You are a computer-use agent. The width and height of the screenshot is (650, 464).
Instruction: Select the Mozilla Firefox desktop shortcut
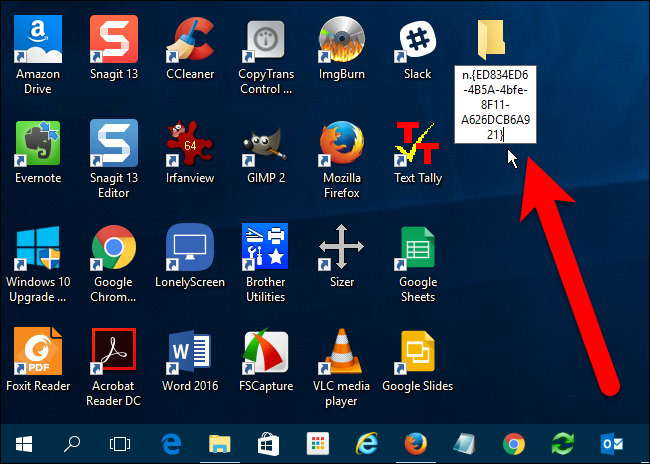(x=341, y=144)
